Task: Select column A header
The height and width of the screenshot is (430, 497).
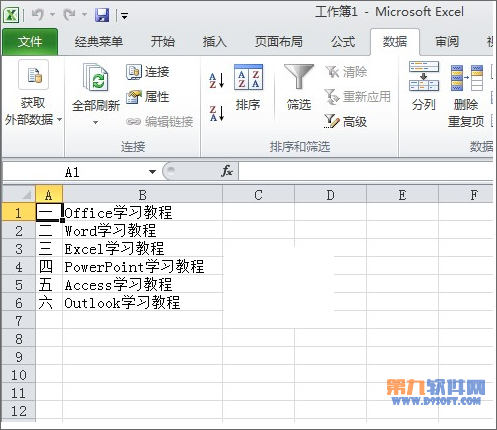Action: [x=49, y=195]
